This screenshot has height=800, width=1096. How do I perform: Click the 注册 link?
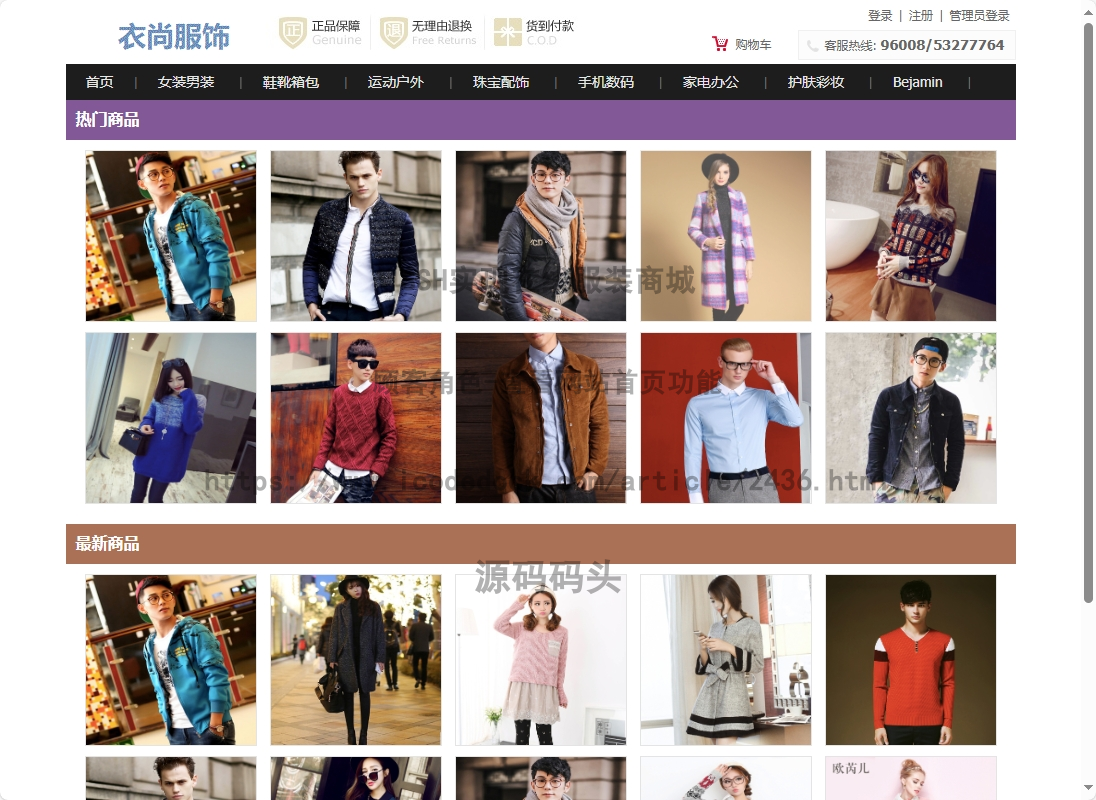(x=921, y=15)
